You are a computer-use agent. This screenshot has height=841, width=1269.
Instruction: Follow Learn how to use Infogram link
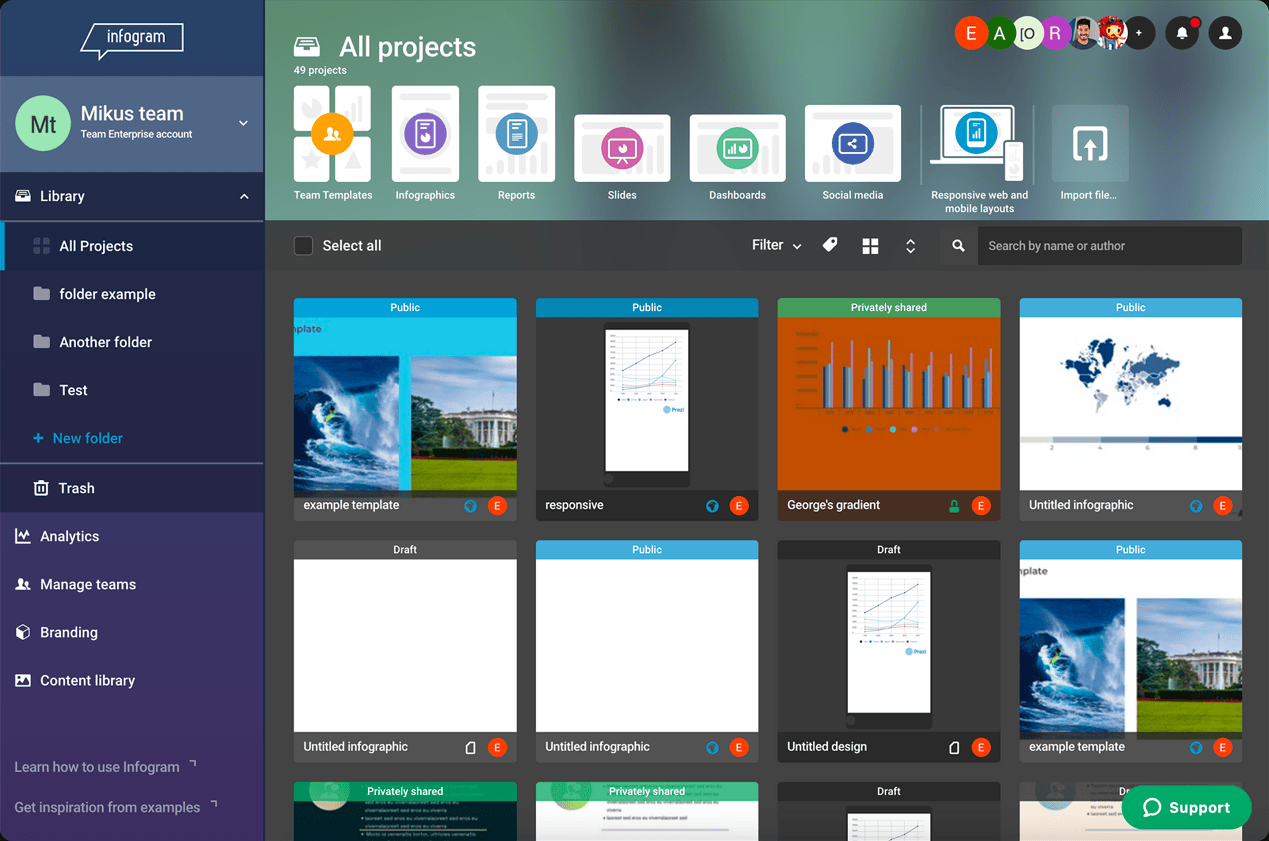105,767
